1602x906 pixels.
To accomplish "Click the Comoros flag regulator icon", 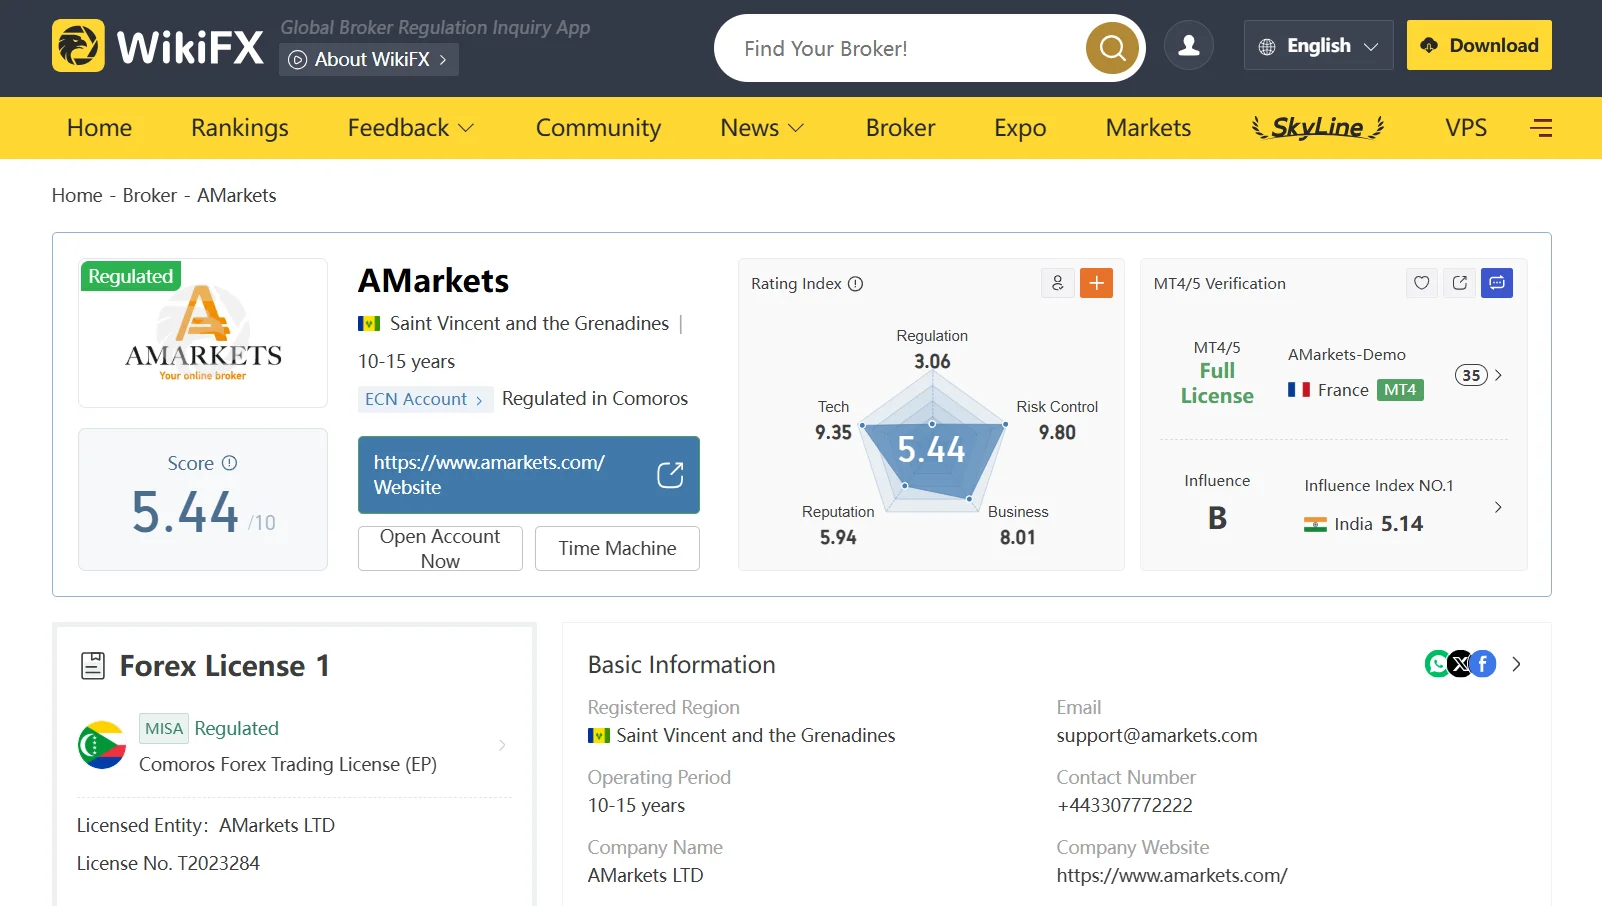I will [102, 745].
